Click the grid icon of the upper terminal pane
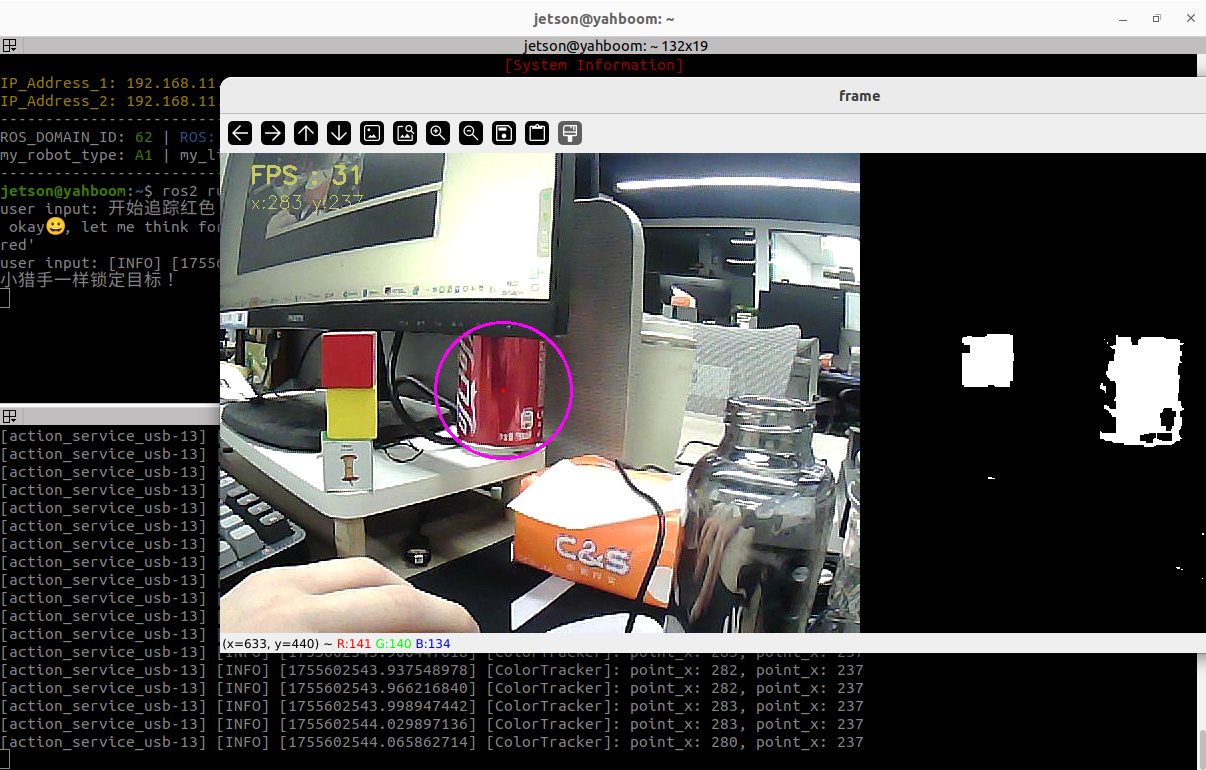Image resolution: width=1206 pixels, height=770 pixels. pyautogui.click(x=9, y=45)
